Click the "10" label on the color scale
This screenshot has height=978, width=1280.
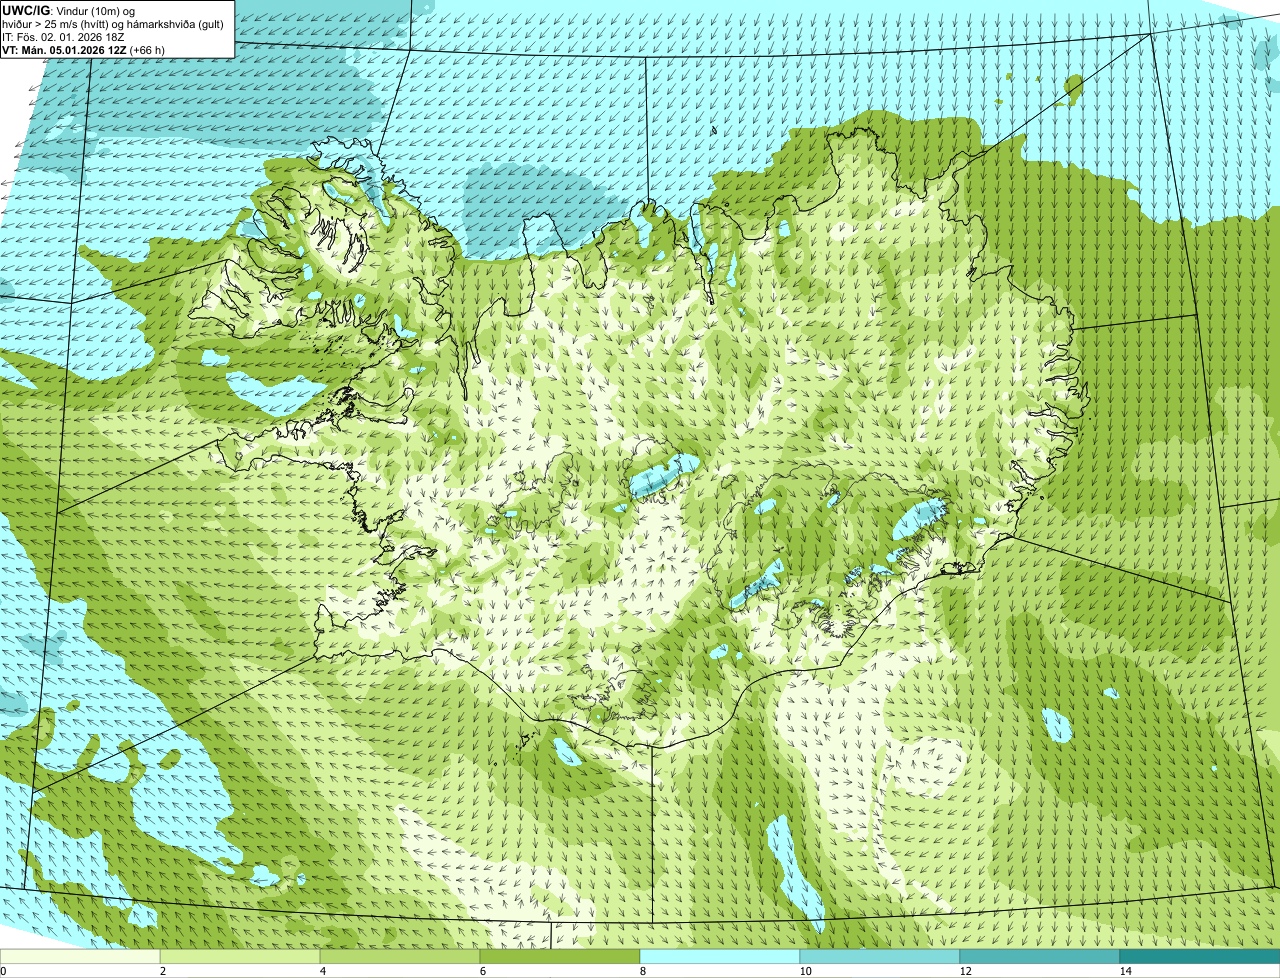[x=805, y=971]
